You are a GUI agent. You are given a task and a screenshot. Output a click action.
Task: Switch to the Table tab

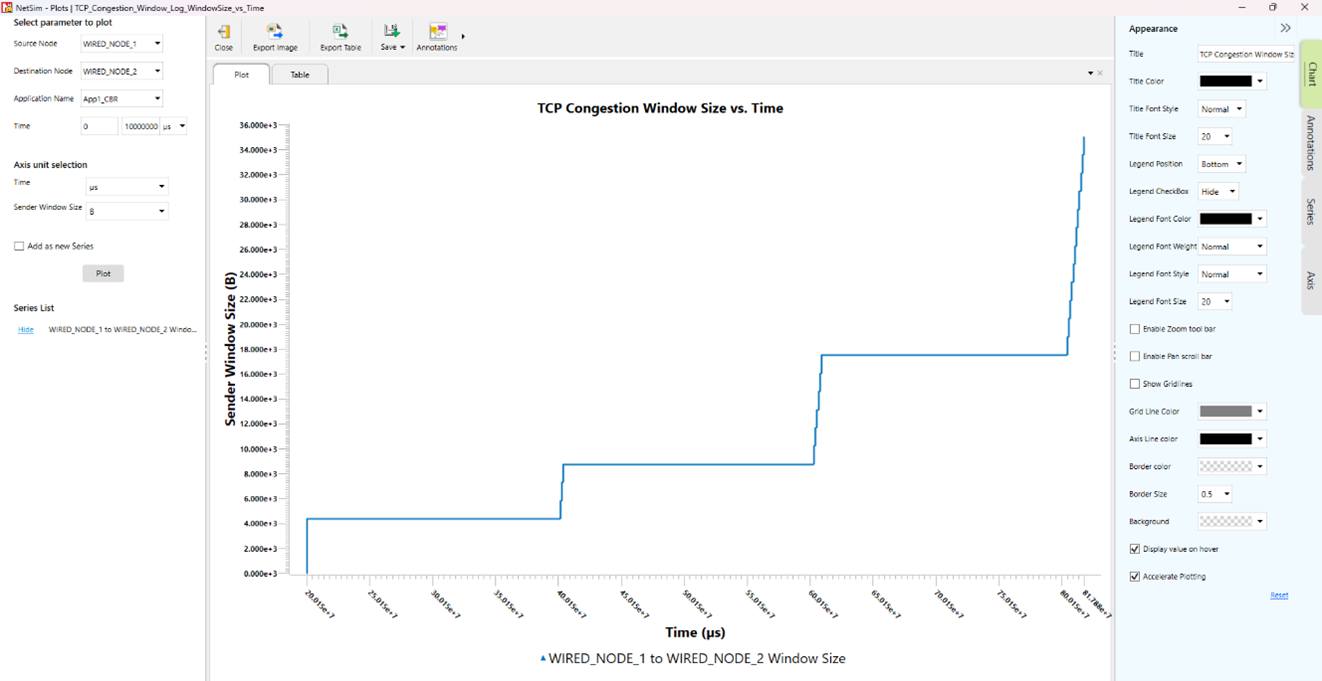(300, 75)
